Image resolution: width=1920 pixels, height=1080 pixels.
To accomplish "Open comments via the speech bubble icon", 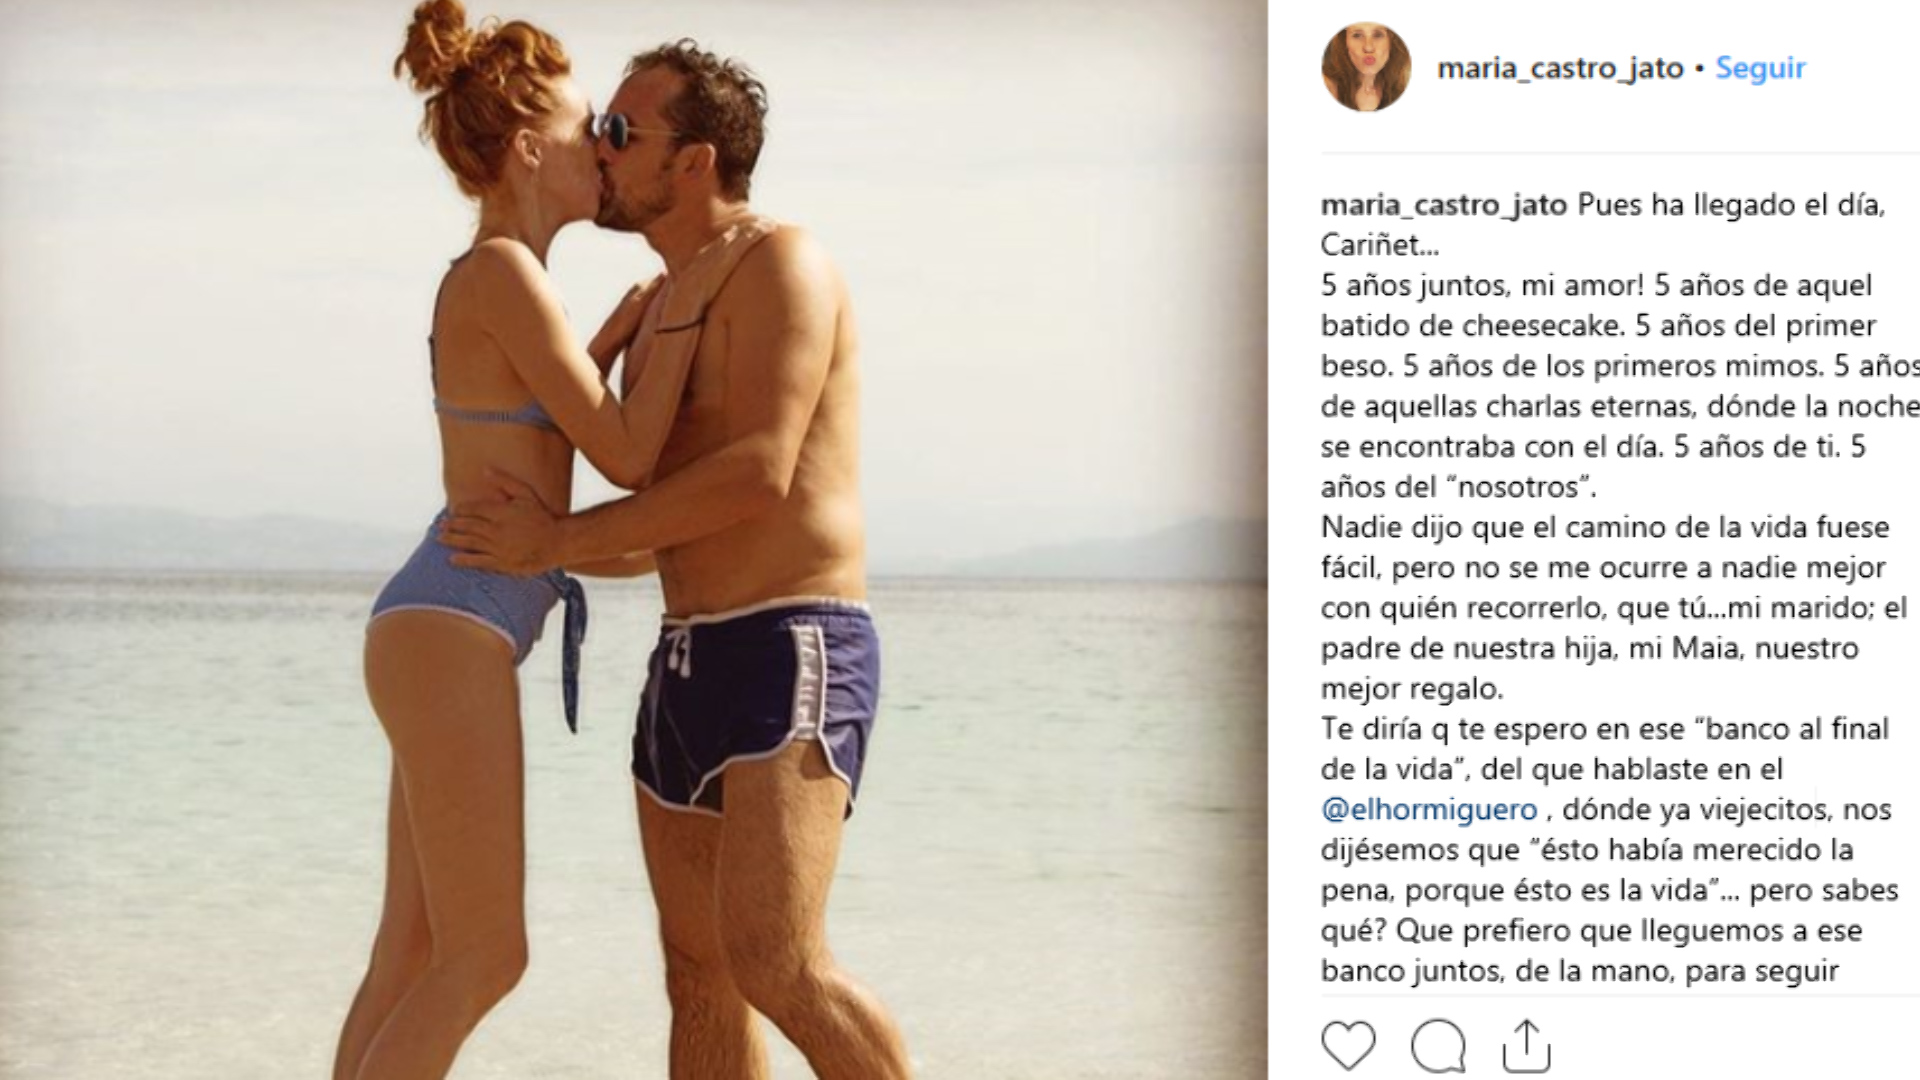I will (x=1438, y=1046).
